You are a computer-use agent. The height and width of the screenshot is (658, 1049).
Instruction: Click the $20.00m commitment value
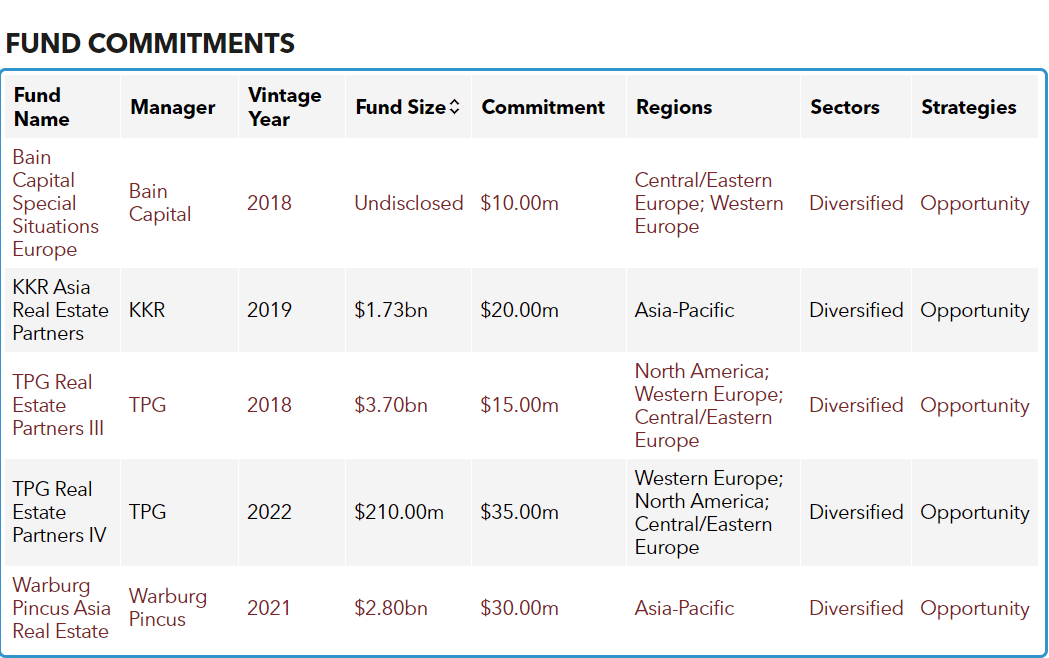point(519,310)
